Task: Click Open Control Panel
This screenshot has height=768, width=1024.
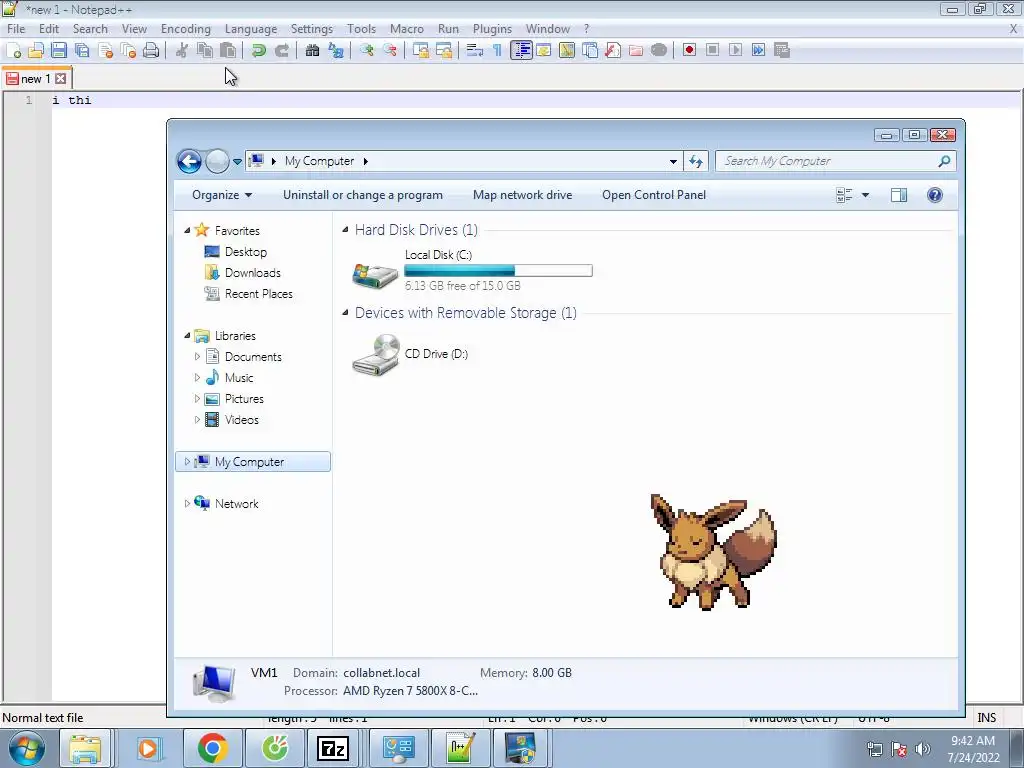Action: [x=654, y=195]
